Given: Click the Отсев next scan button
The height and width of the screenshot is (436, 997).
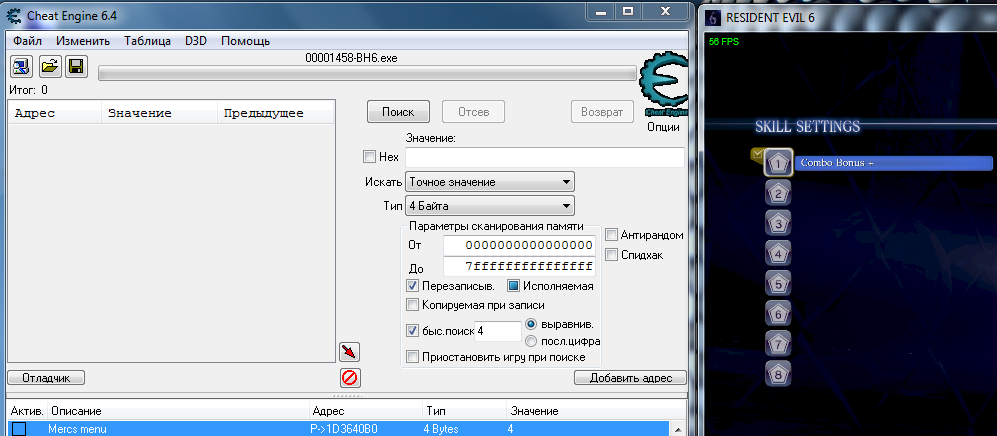Looking at the screenshot, I should [474, 112].
